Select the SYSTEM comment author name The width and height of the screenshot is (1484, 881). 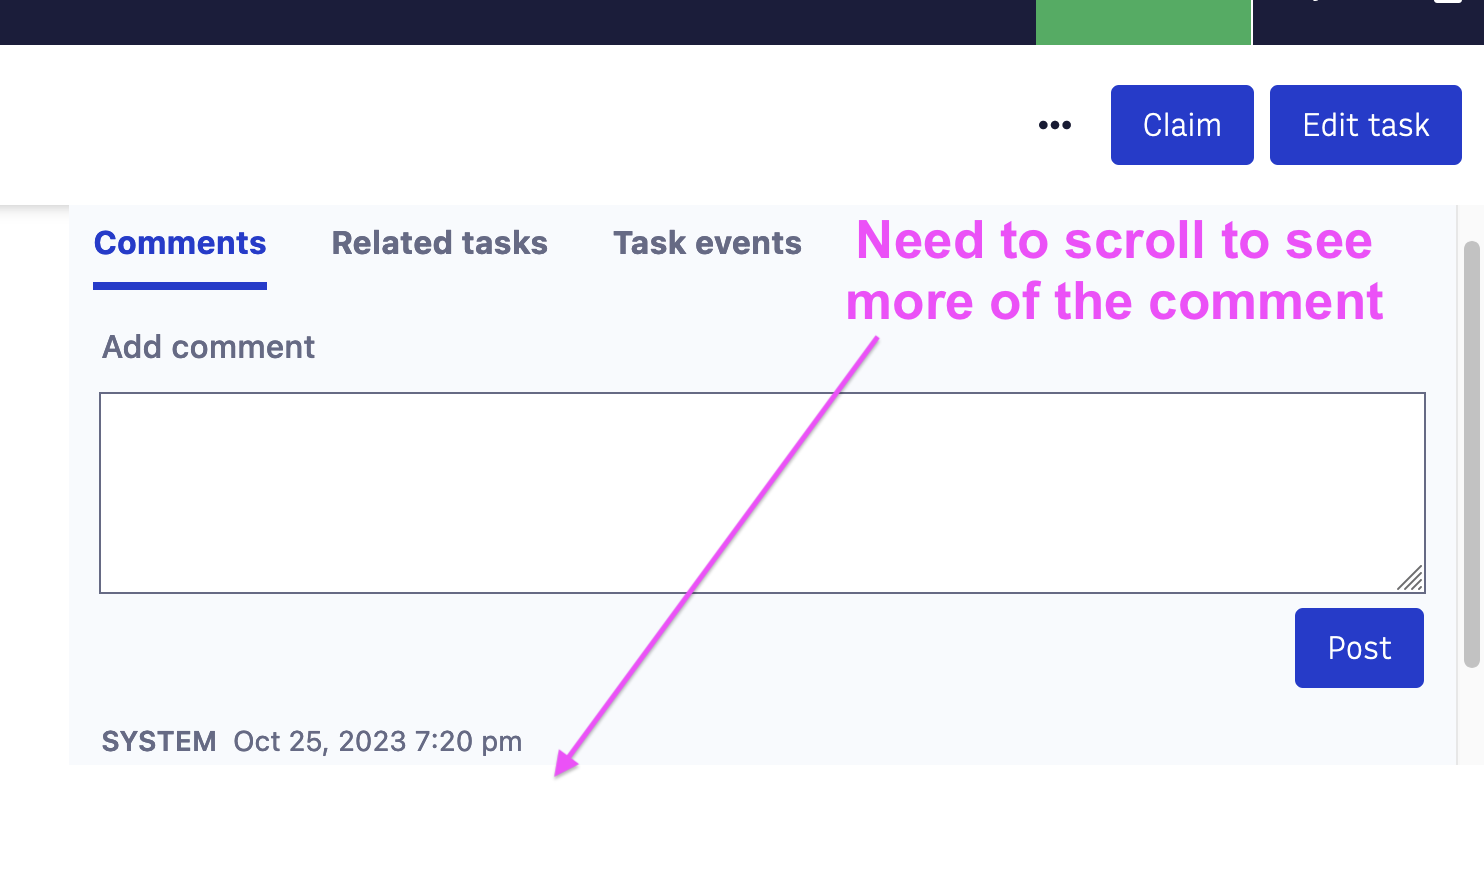pyautogui.click(x=159, y=741)
